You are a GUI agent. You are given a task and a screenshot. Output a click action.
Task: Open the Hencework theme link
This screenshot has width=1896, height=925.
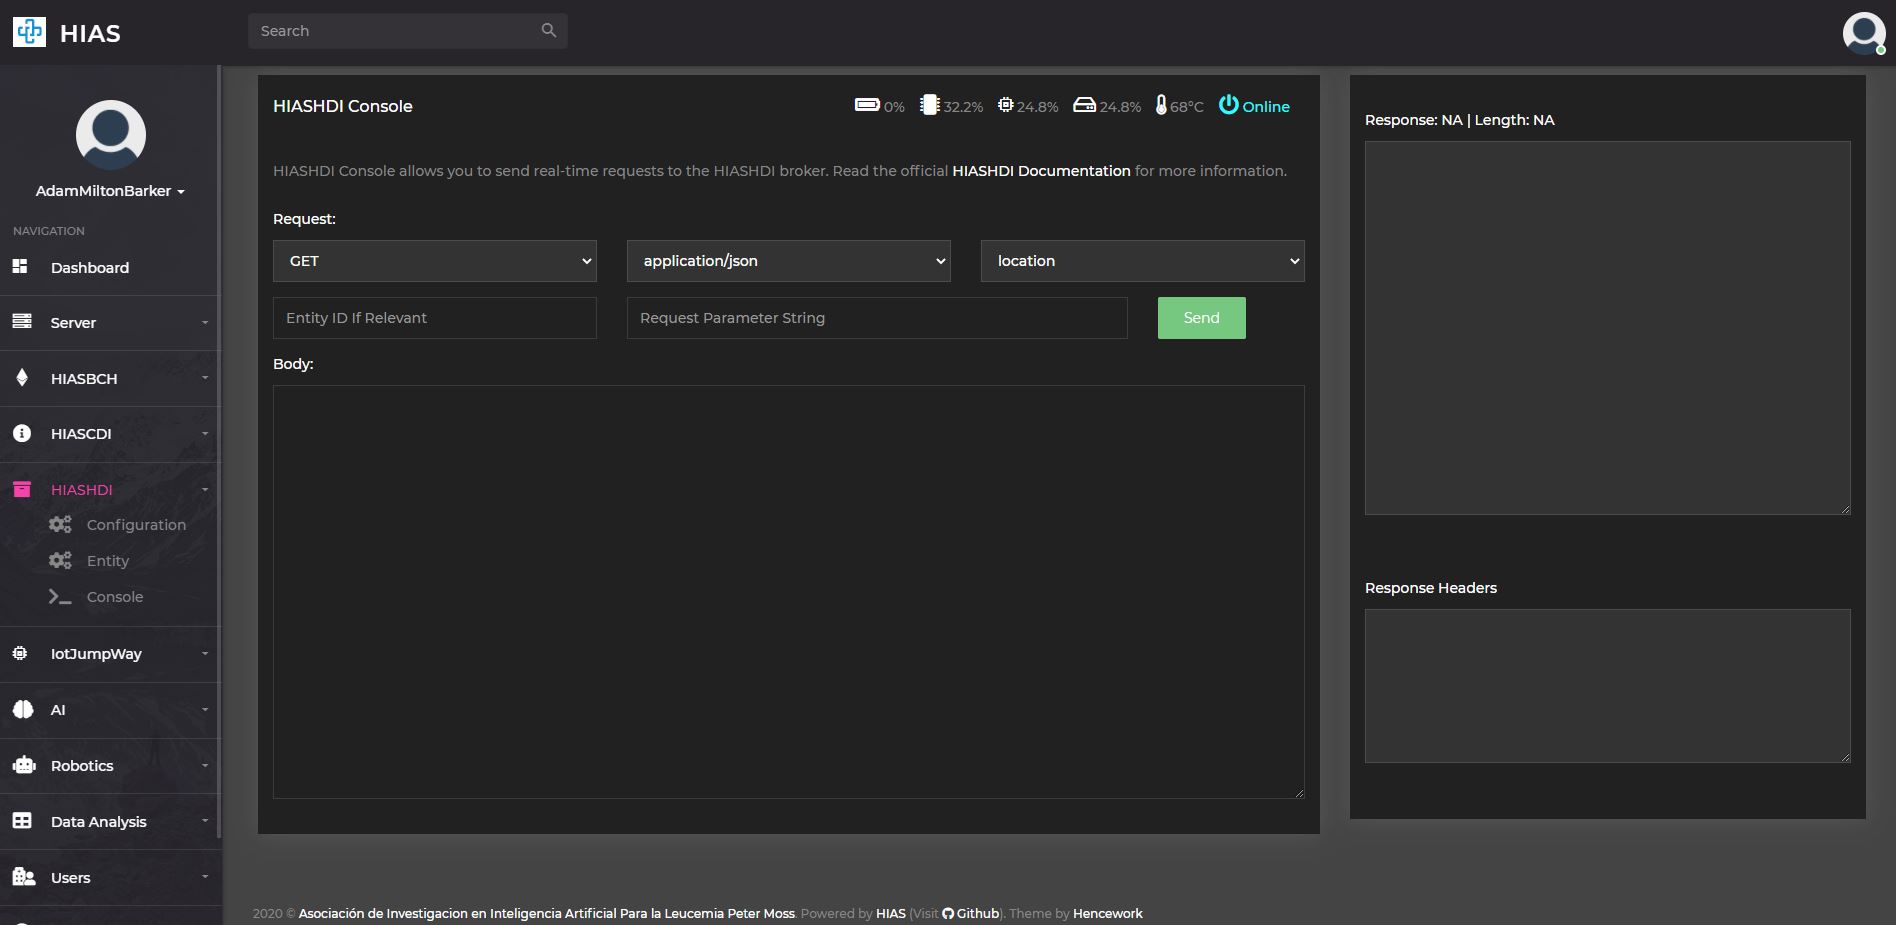point(1107,913)
